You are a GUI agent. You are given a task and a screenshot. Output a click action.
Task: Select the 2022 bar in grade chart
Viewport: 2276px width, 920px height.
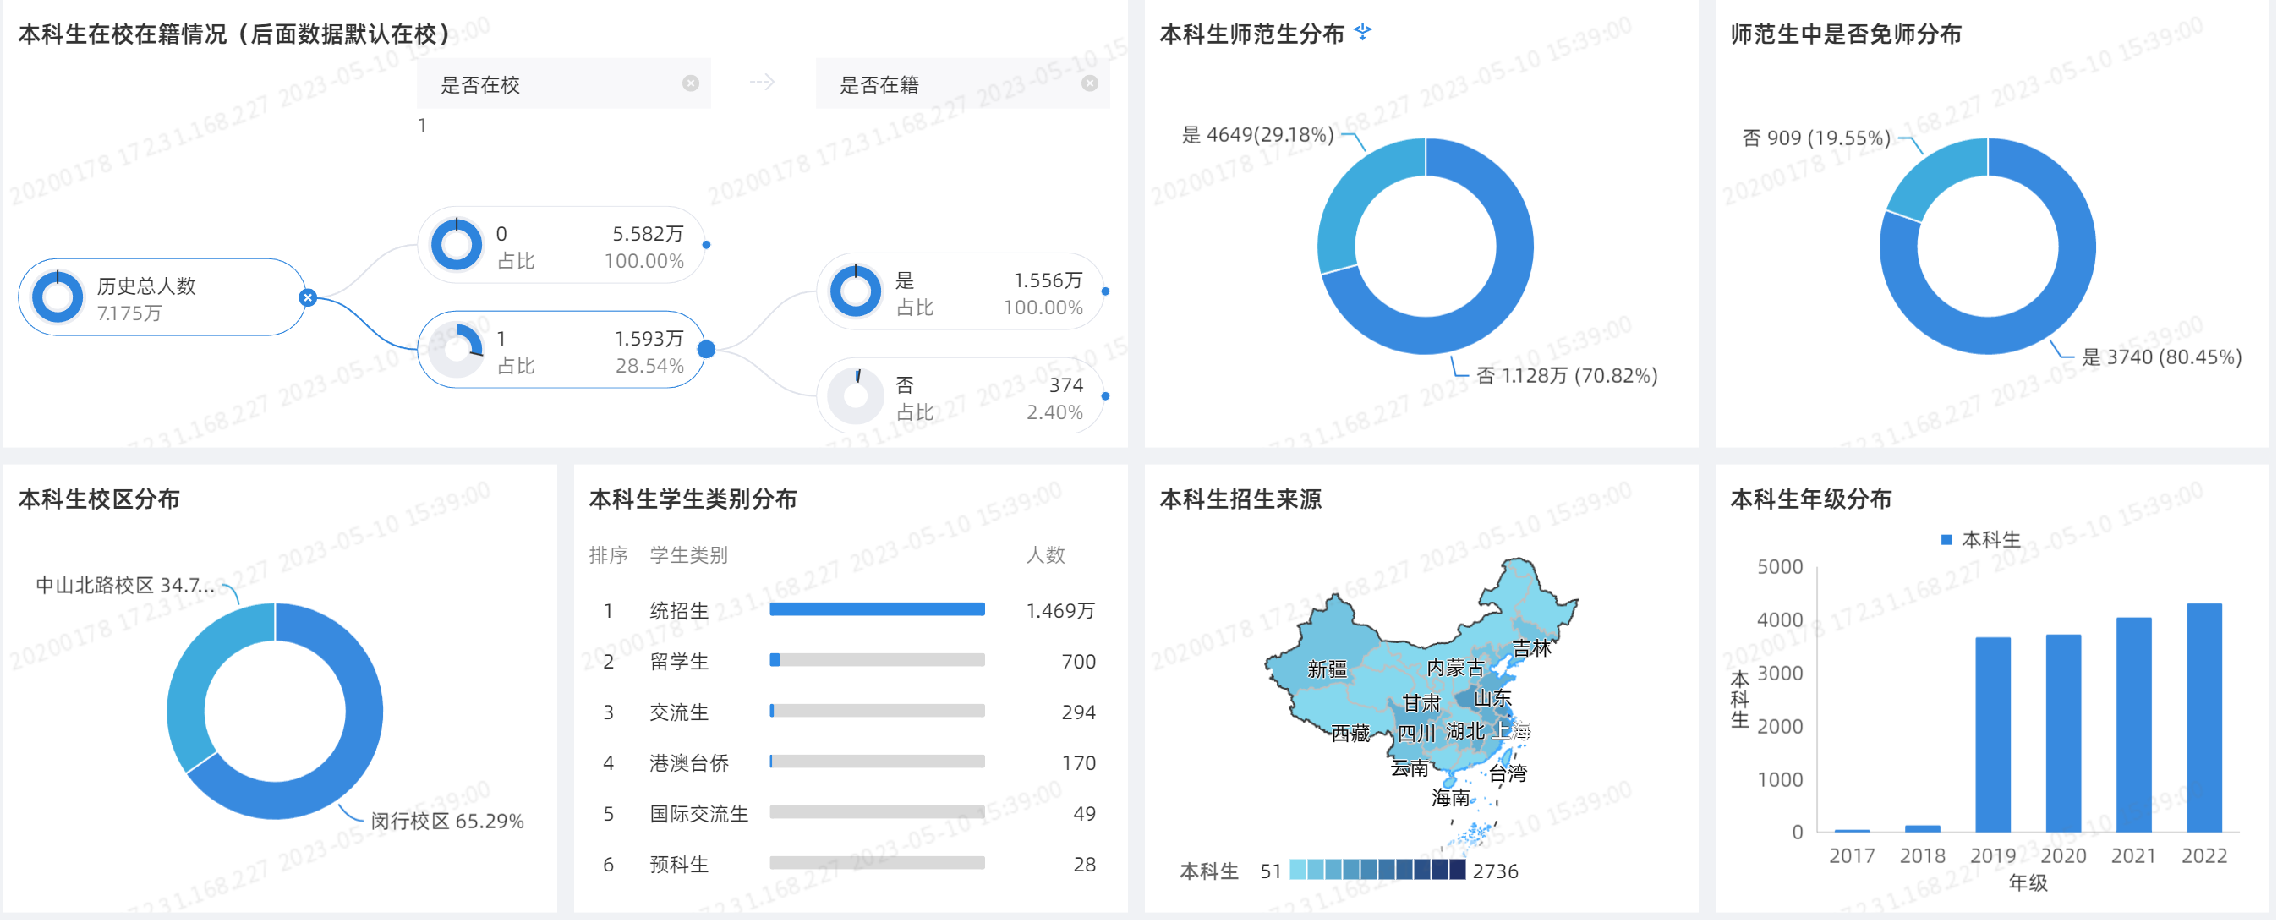[2204, 718]
